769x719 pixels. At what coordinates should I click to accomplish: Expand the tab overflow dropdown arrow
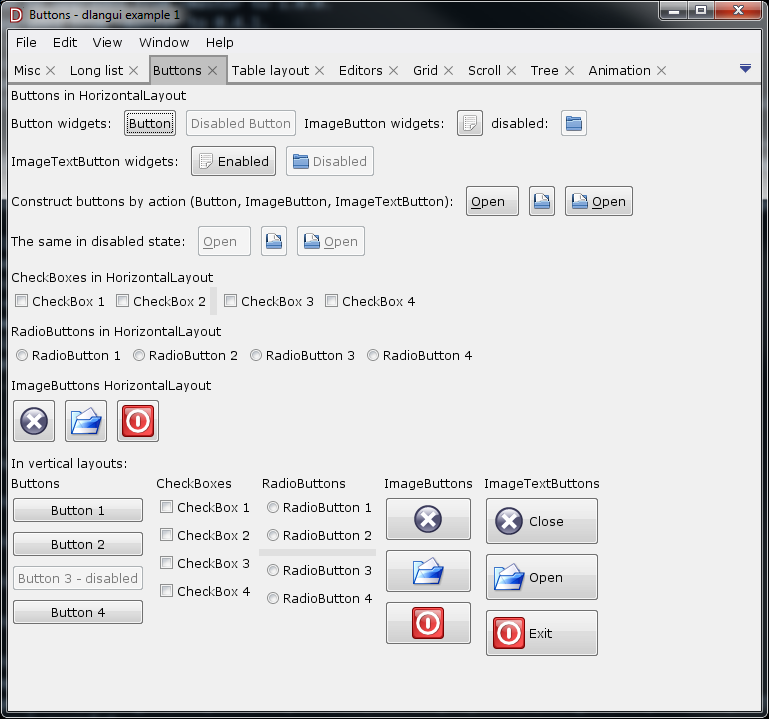(745, 68)
